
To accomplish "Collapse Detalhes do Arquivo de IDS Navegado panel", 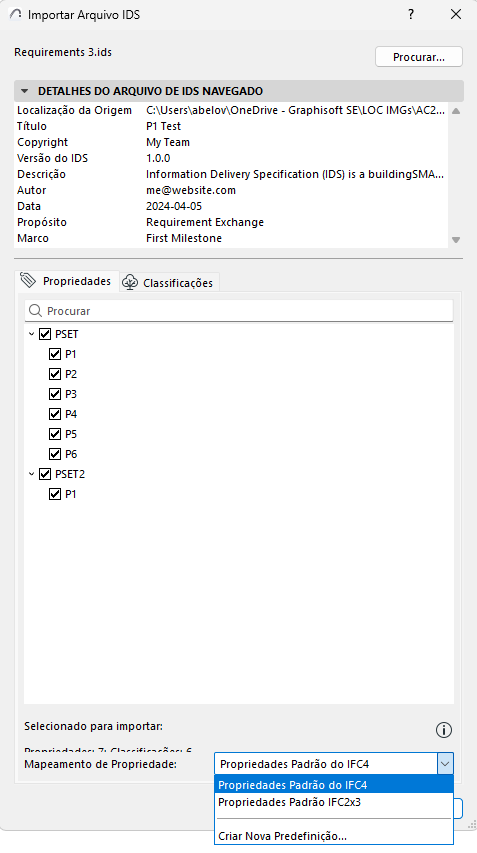I will coord(24,91).
